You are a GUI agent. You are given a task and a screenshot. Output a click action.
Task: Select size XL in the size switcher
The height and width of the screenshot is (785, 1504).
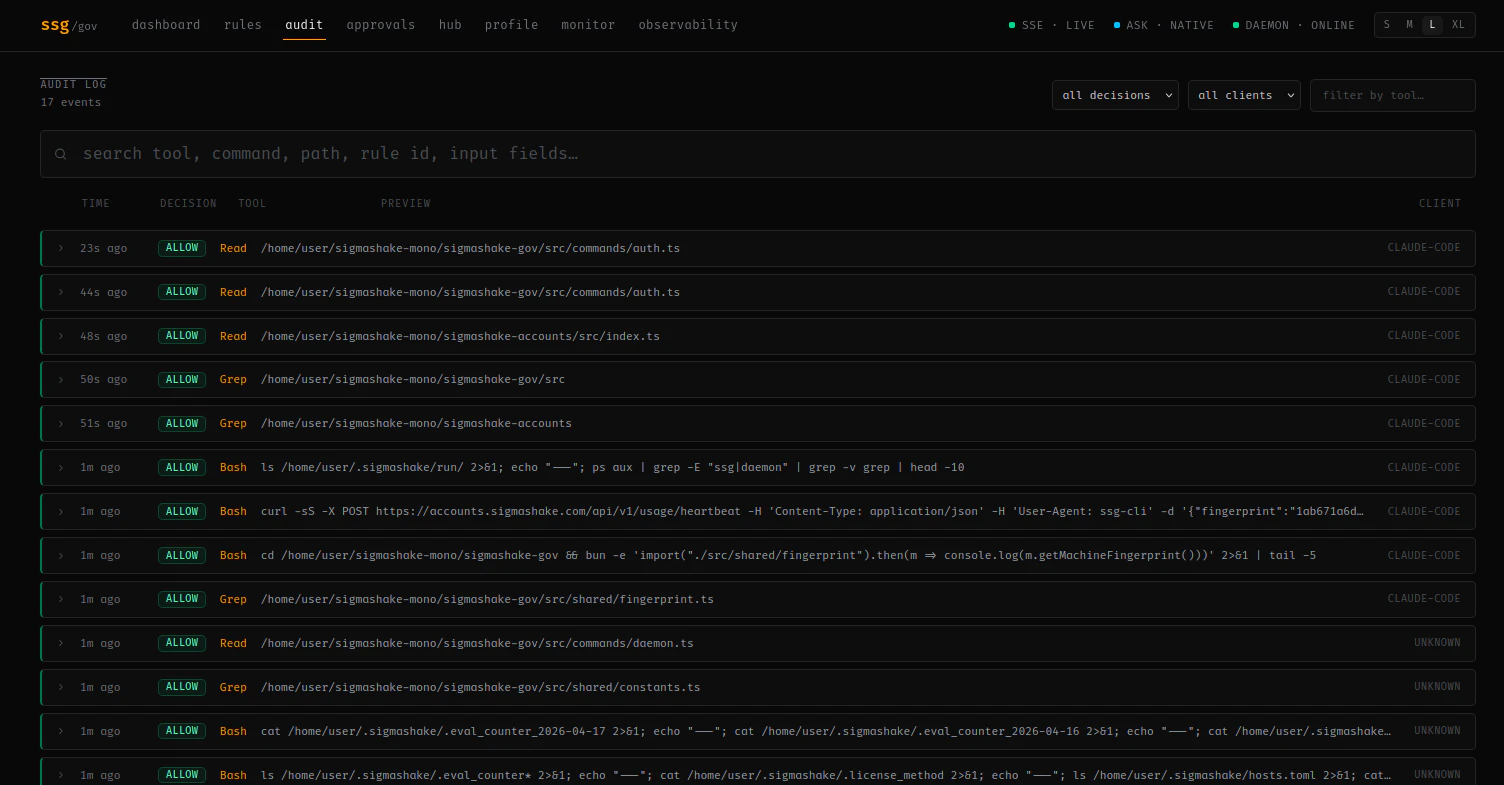click(1458, 25)
